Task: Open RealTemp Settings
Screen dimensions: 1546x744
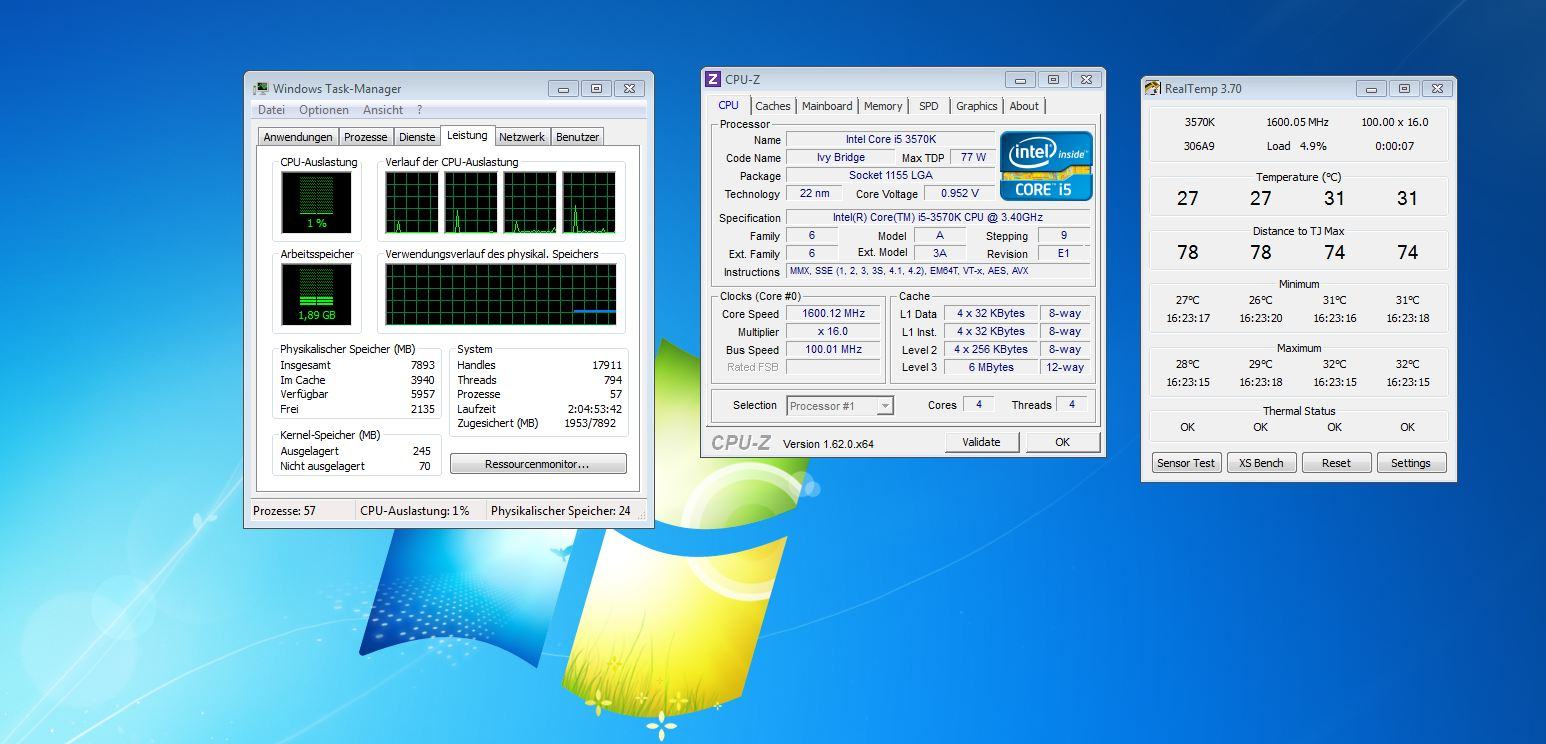Action: [1411, 463]
